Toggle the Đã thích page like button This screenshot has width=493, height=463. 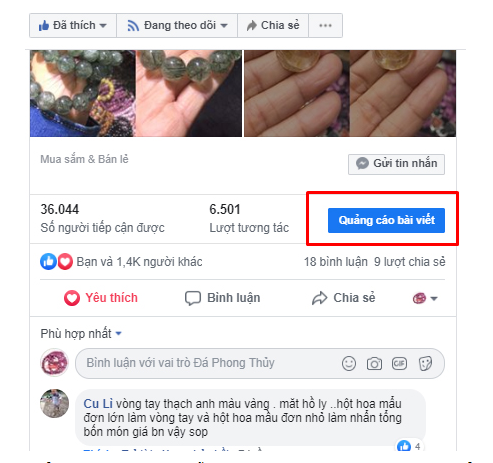(x=73, y=25)
